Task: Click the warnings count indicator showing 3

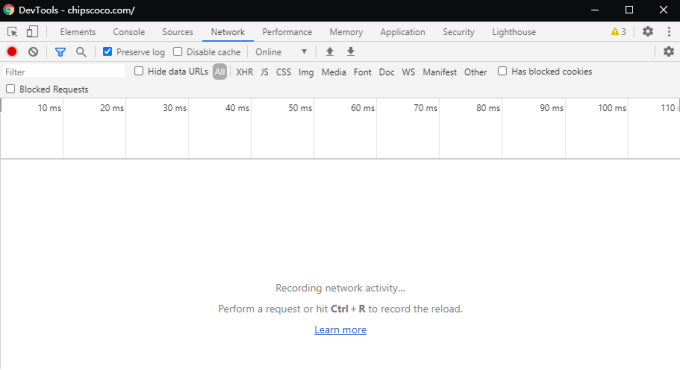Action: (x=618, y=32)
